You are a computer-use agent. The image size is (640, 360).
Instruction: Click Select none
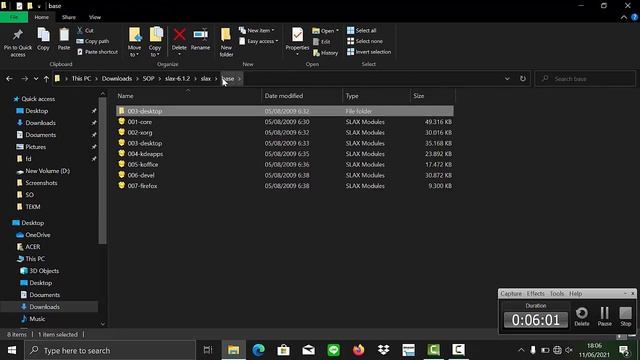[365, 41]
